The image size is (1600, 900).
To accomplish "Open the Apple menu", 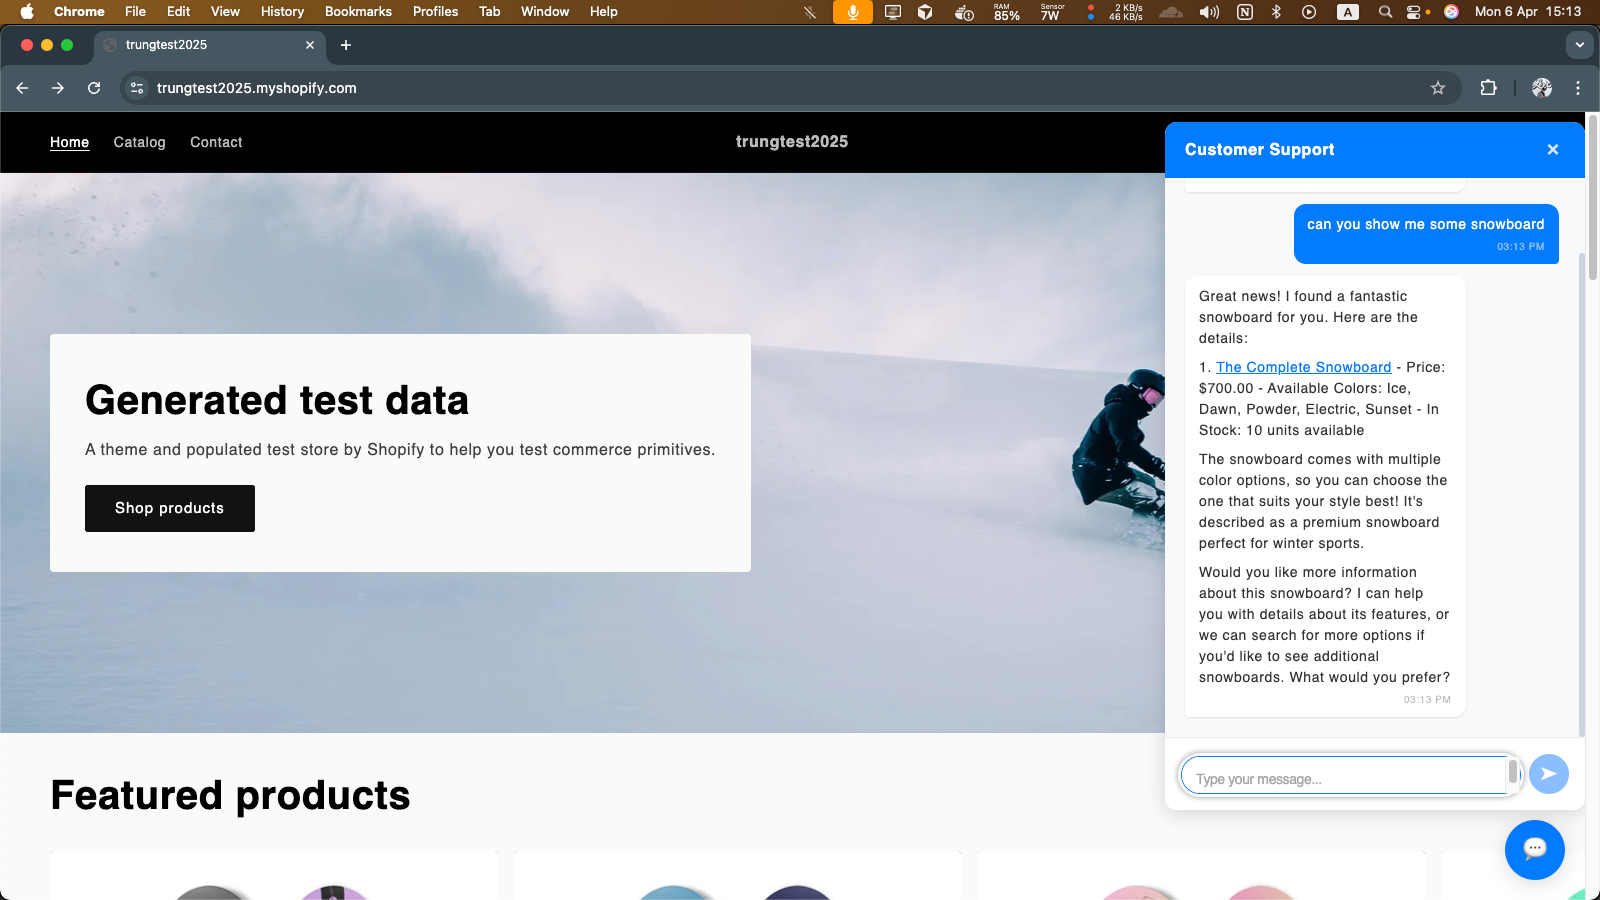I will pos(27,12).
